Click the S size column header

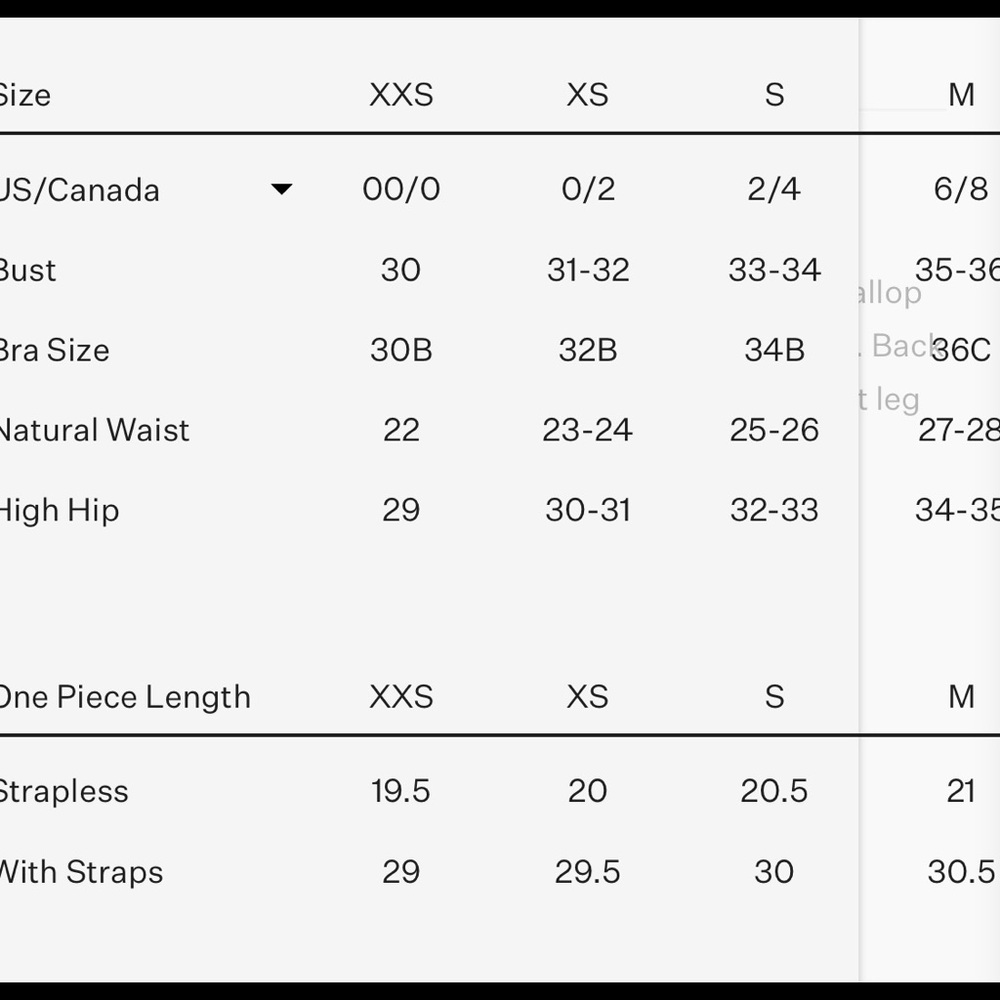(x=774, y=95)
